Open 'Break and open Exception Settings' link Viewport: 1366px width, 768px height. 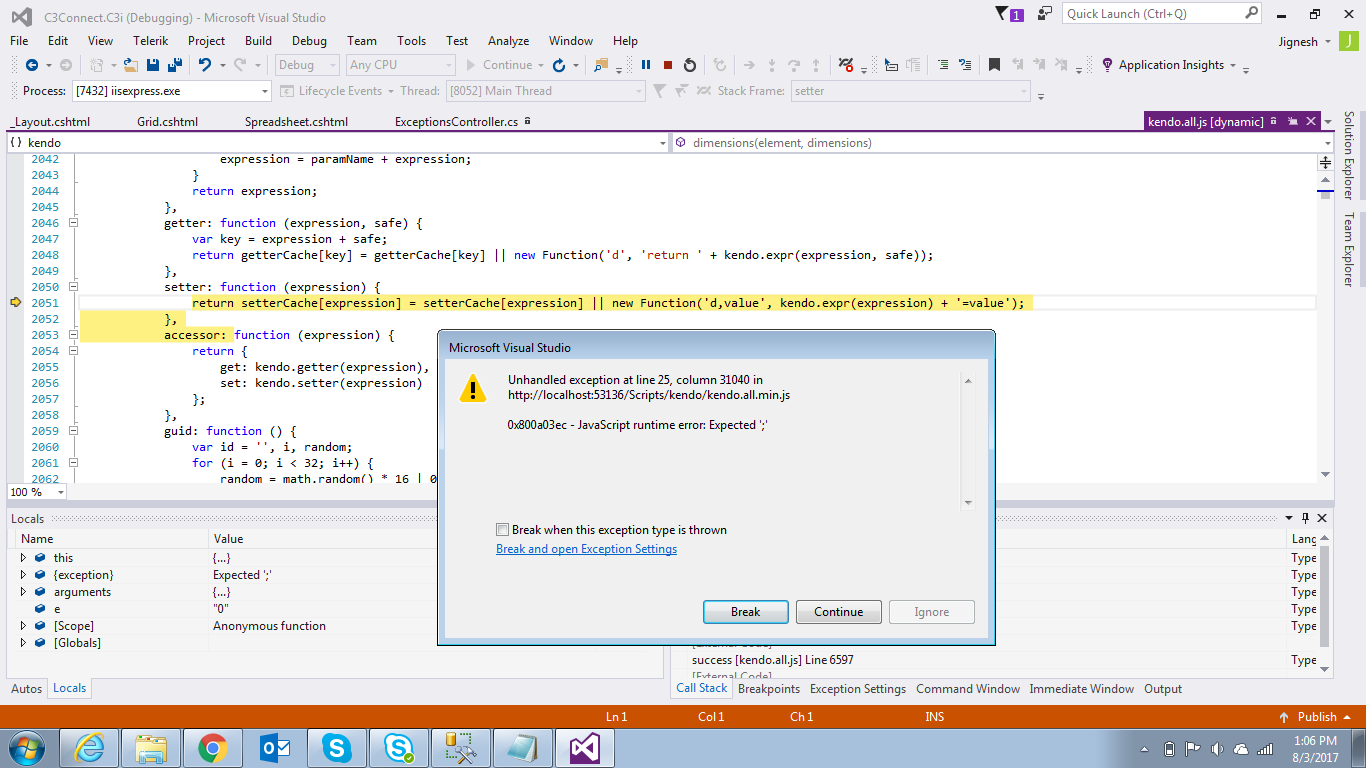click(x=586, y=549)
